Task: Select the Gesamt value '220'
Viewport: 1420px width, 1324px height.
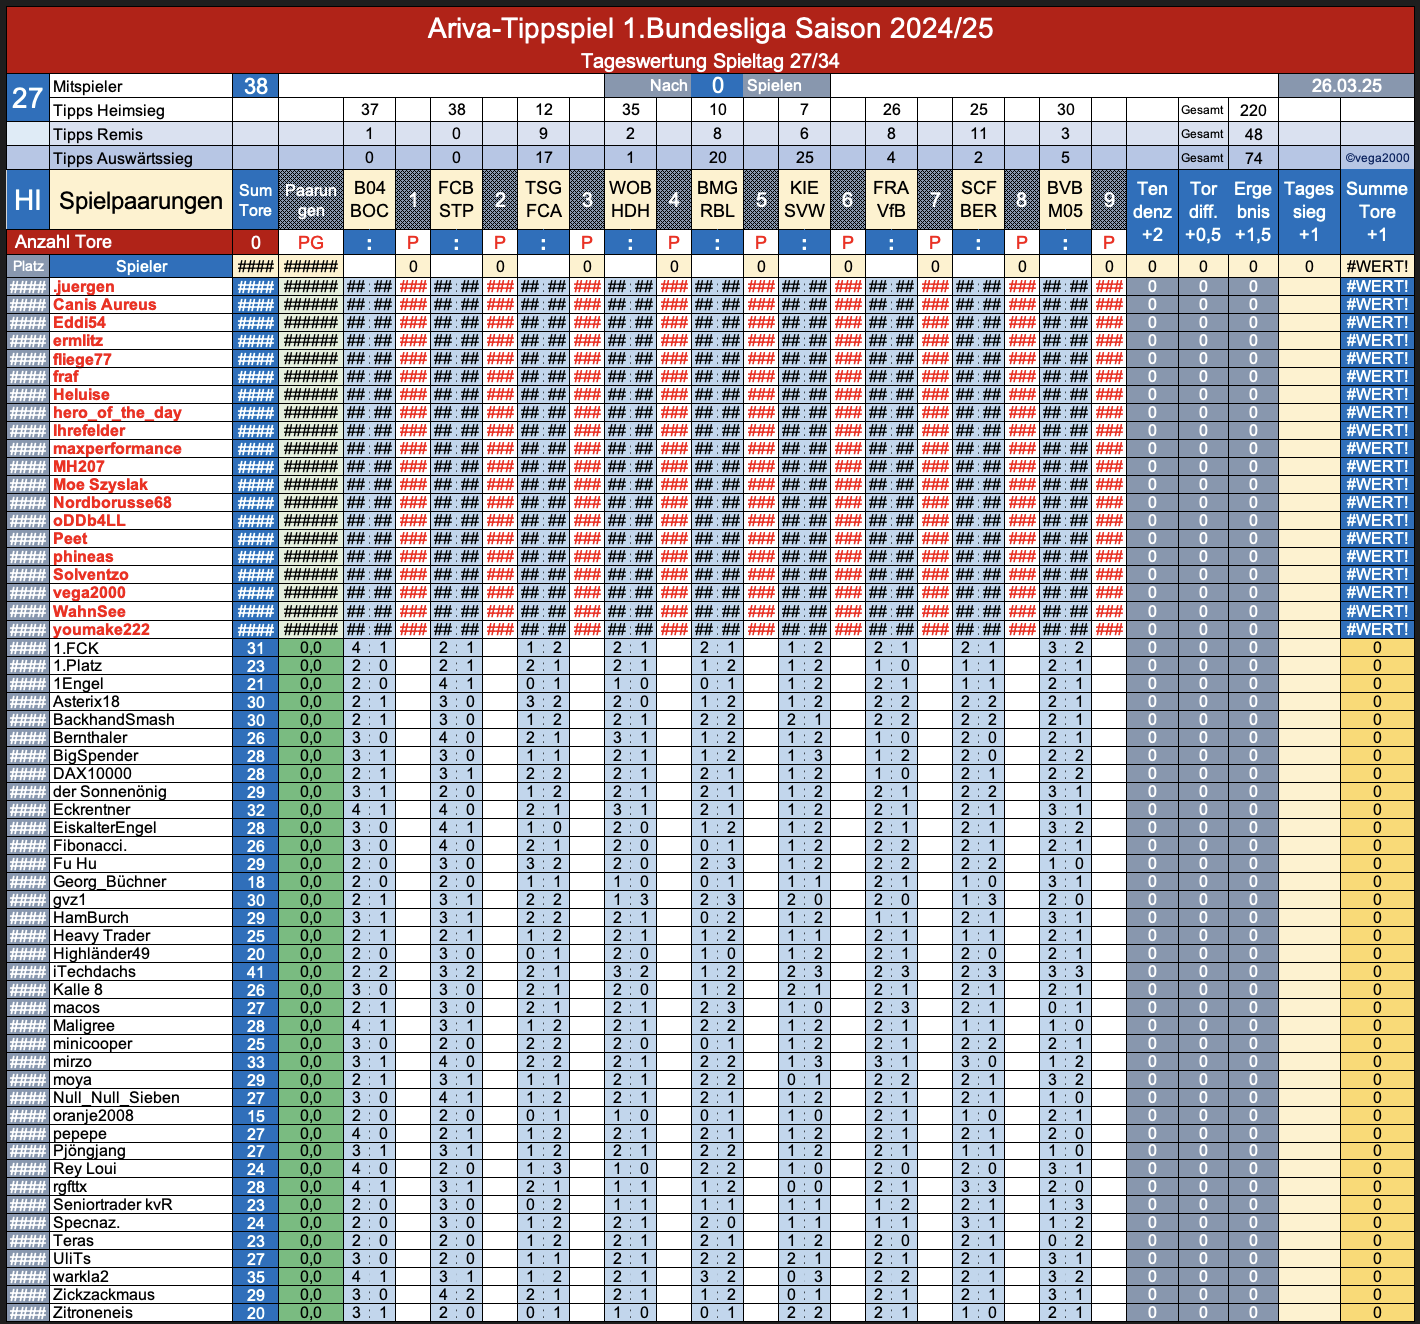Action: [x=1253, y=110]
